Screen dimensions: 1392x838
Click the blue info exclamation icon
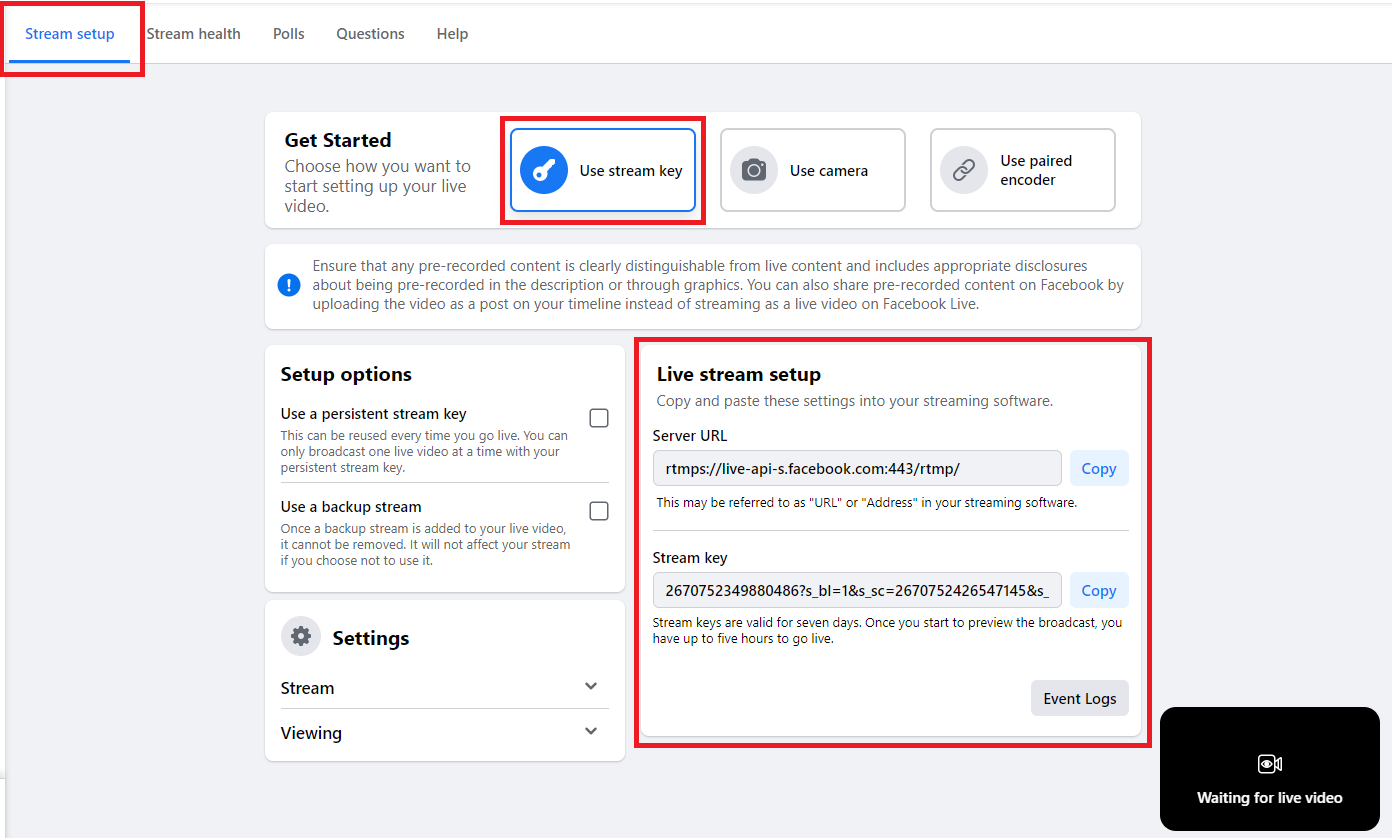coord(289,285)
